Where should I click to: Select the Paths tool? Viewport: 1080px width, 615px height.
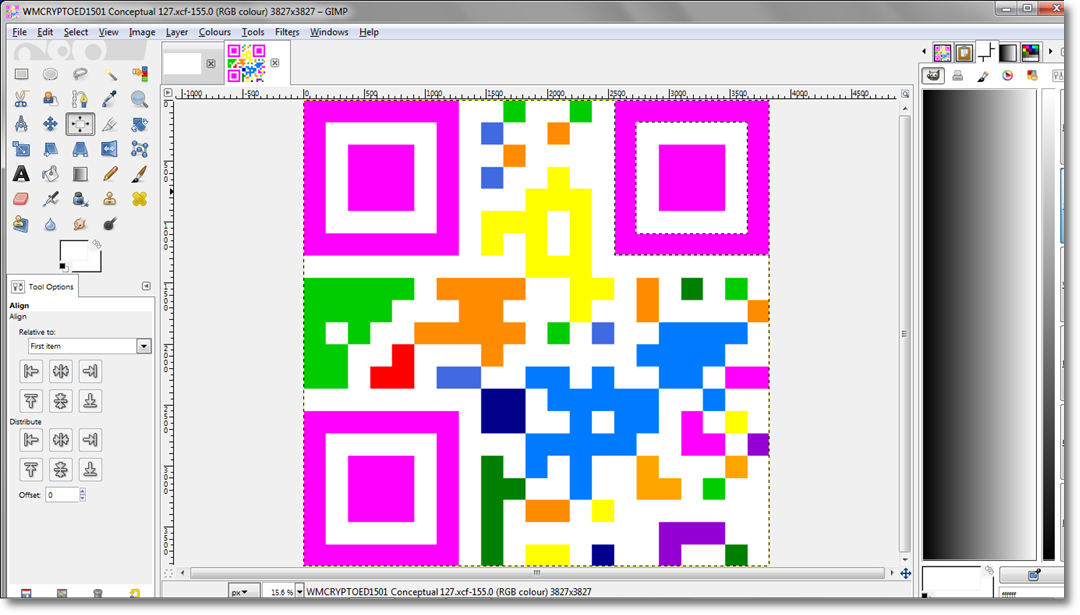click(80, 99)
